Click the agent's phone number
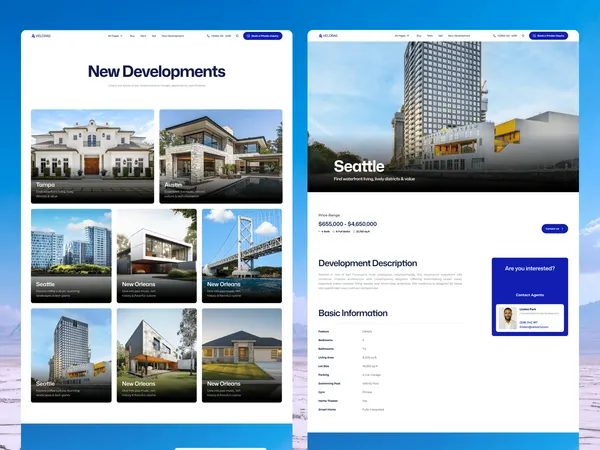600x450 pixels. (528, 323)
